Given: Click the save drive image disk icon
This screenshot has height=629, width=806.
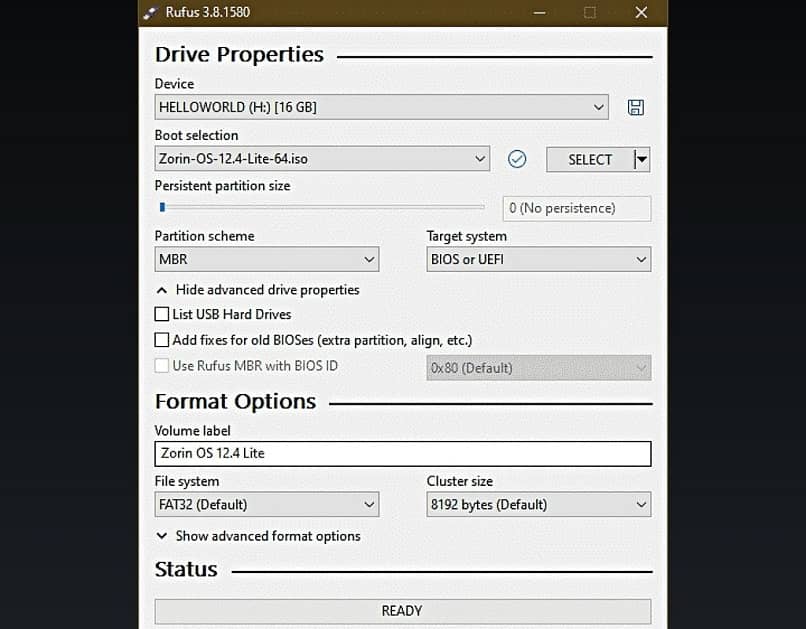Looking at the screenshot, I should click(635, 107).
